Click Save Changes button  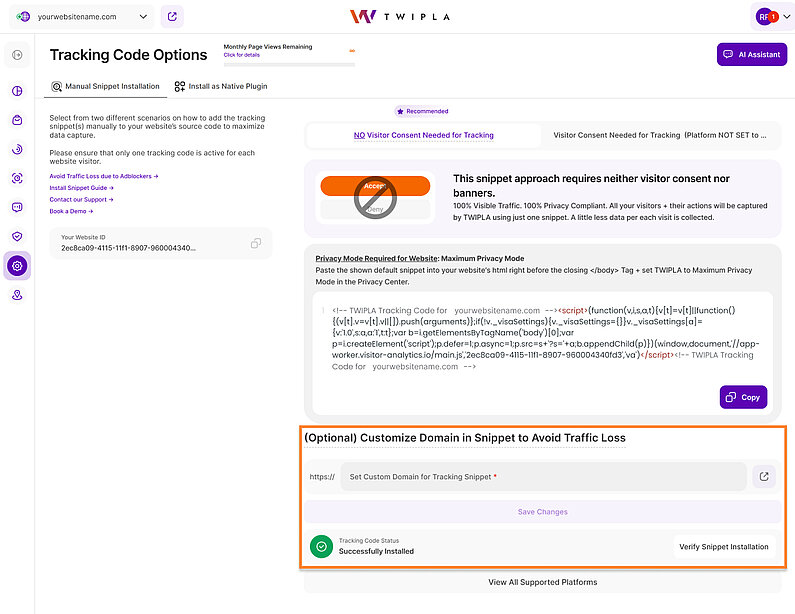coord(543,512)
